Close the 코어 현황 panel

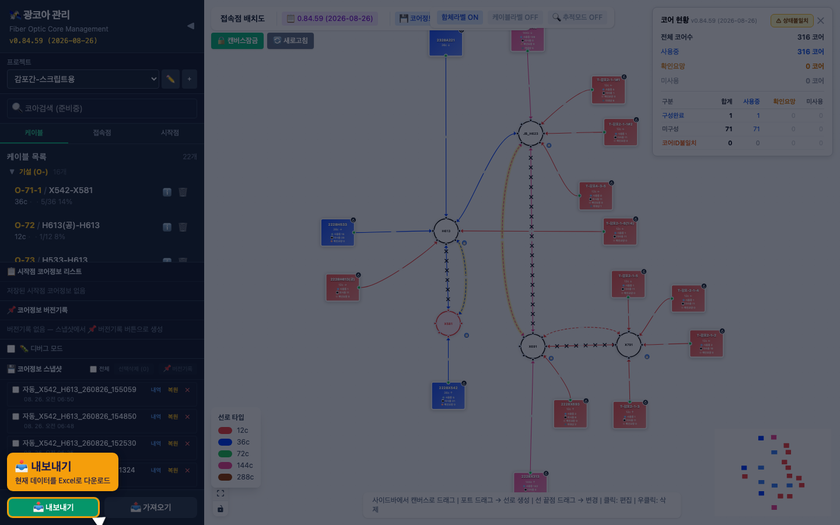pyautogui.click(x=821, y=21)
